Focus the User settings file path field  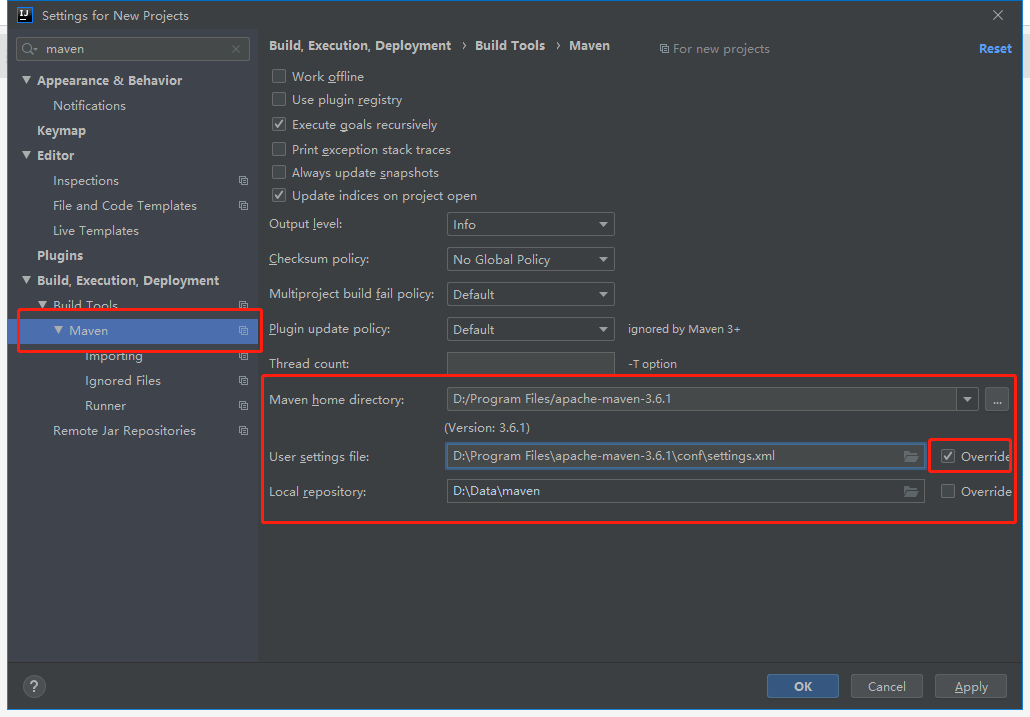685,456
